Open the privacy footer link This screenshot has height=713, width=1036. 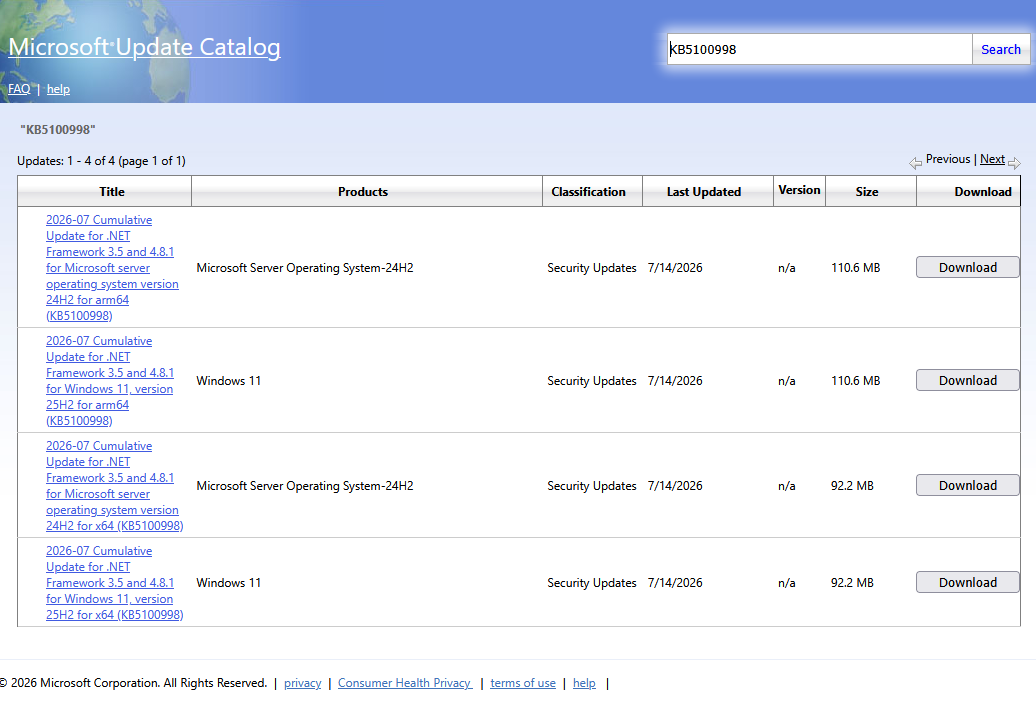[x=303, y=683]
